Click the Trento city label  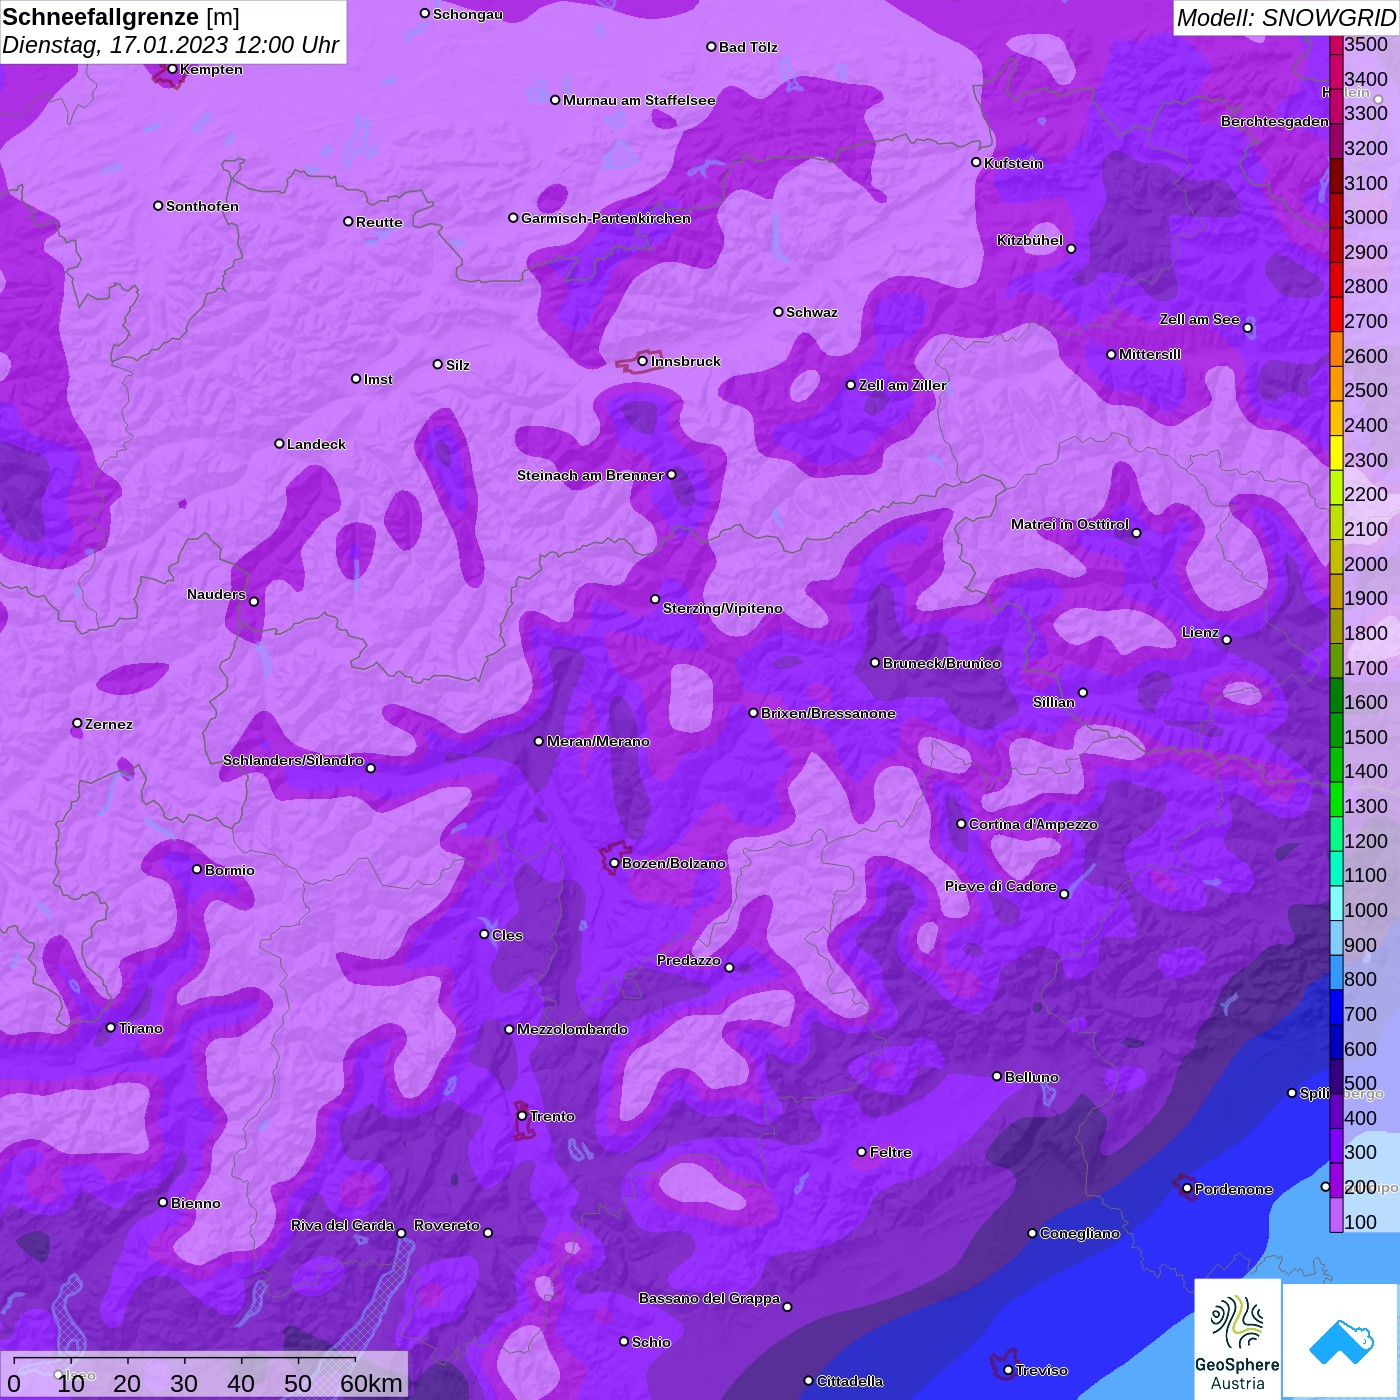click(x=552, y=1116)
